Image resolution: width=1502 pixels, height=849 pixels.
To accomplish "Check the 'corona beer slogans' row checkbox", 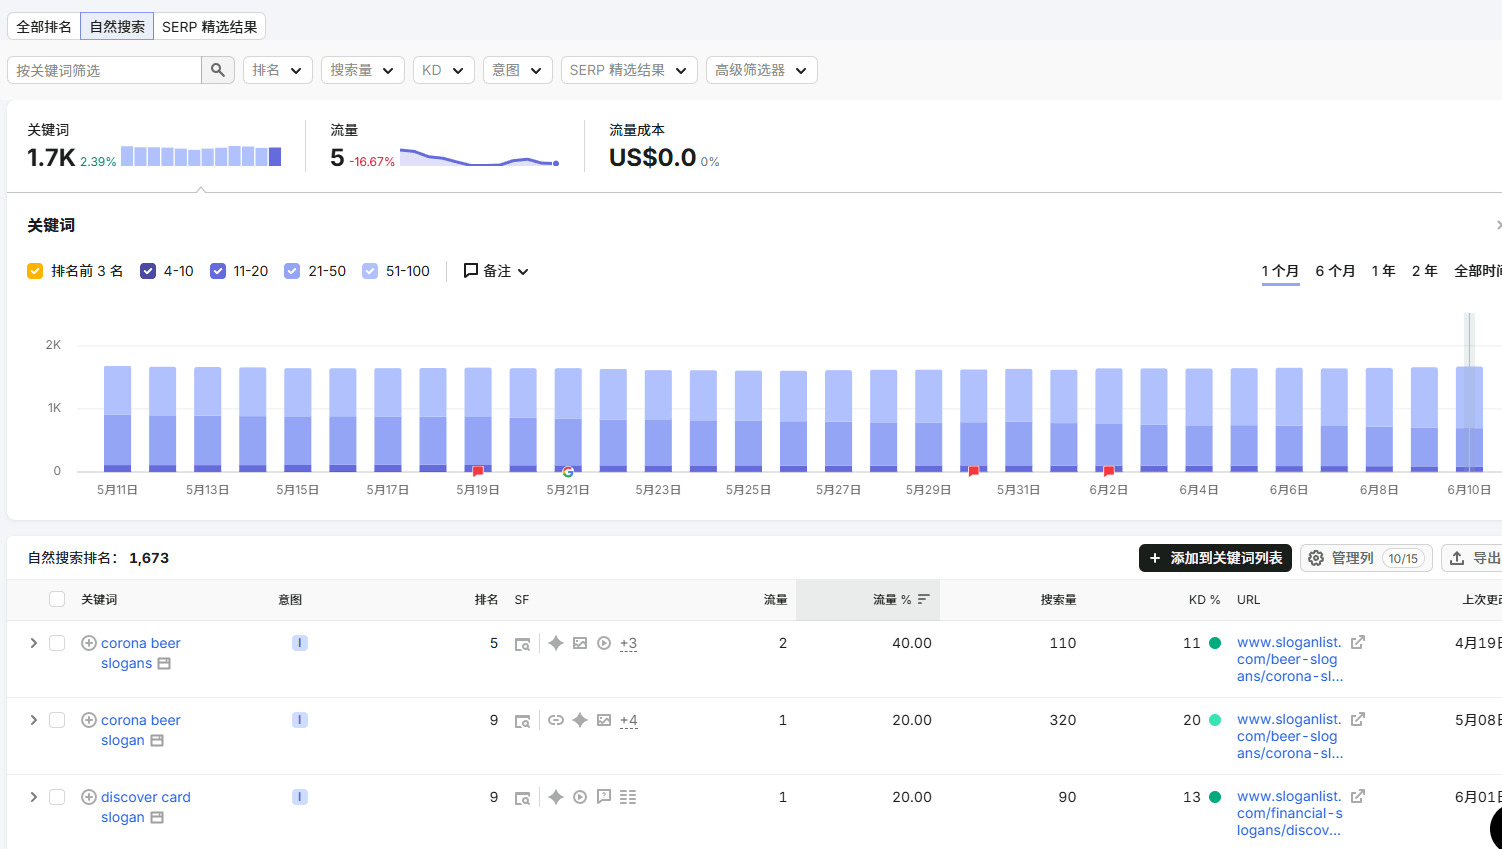I will point(57,643).
